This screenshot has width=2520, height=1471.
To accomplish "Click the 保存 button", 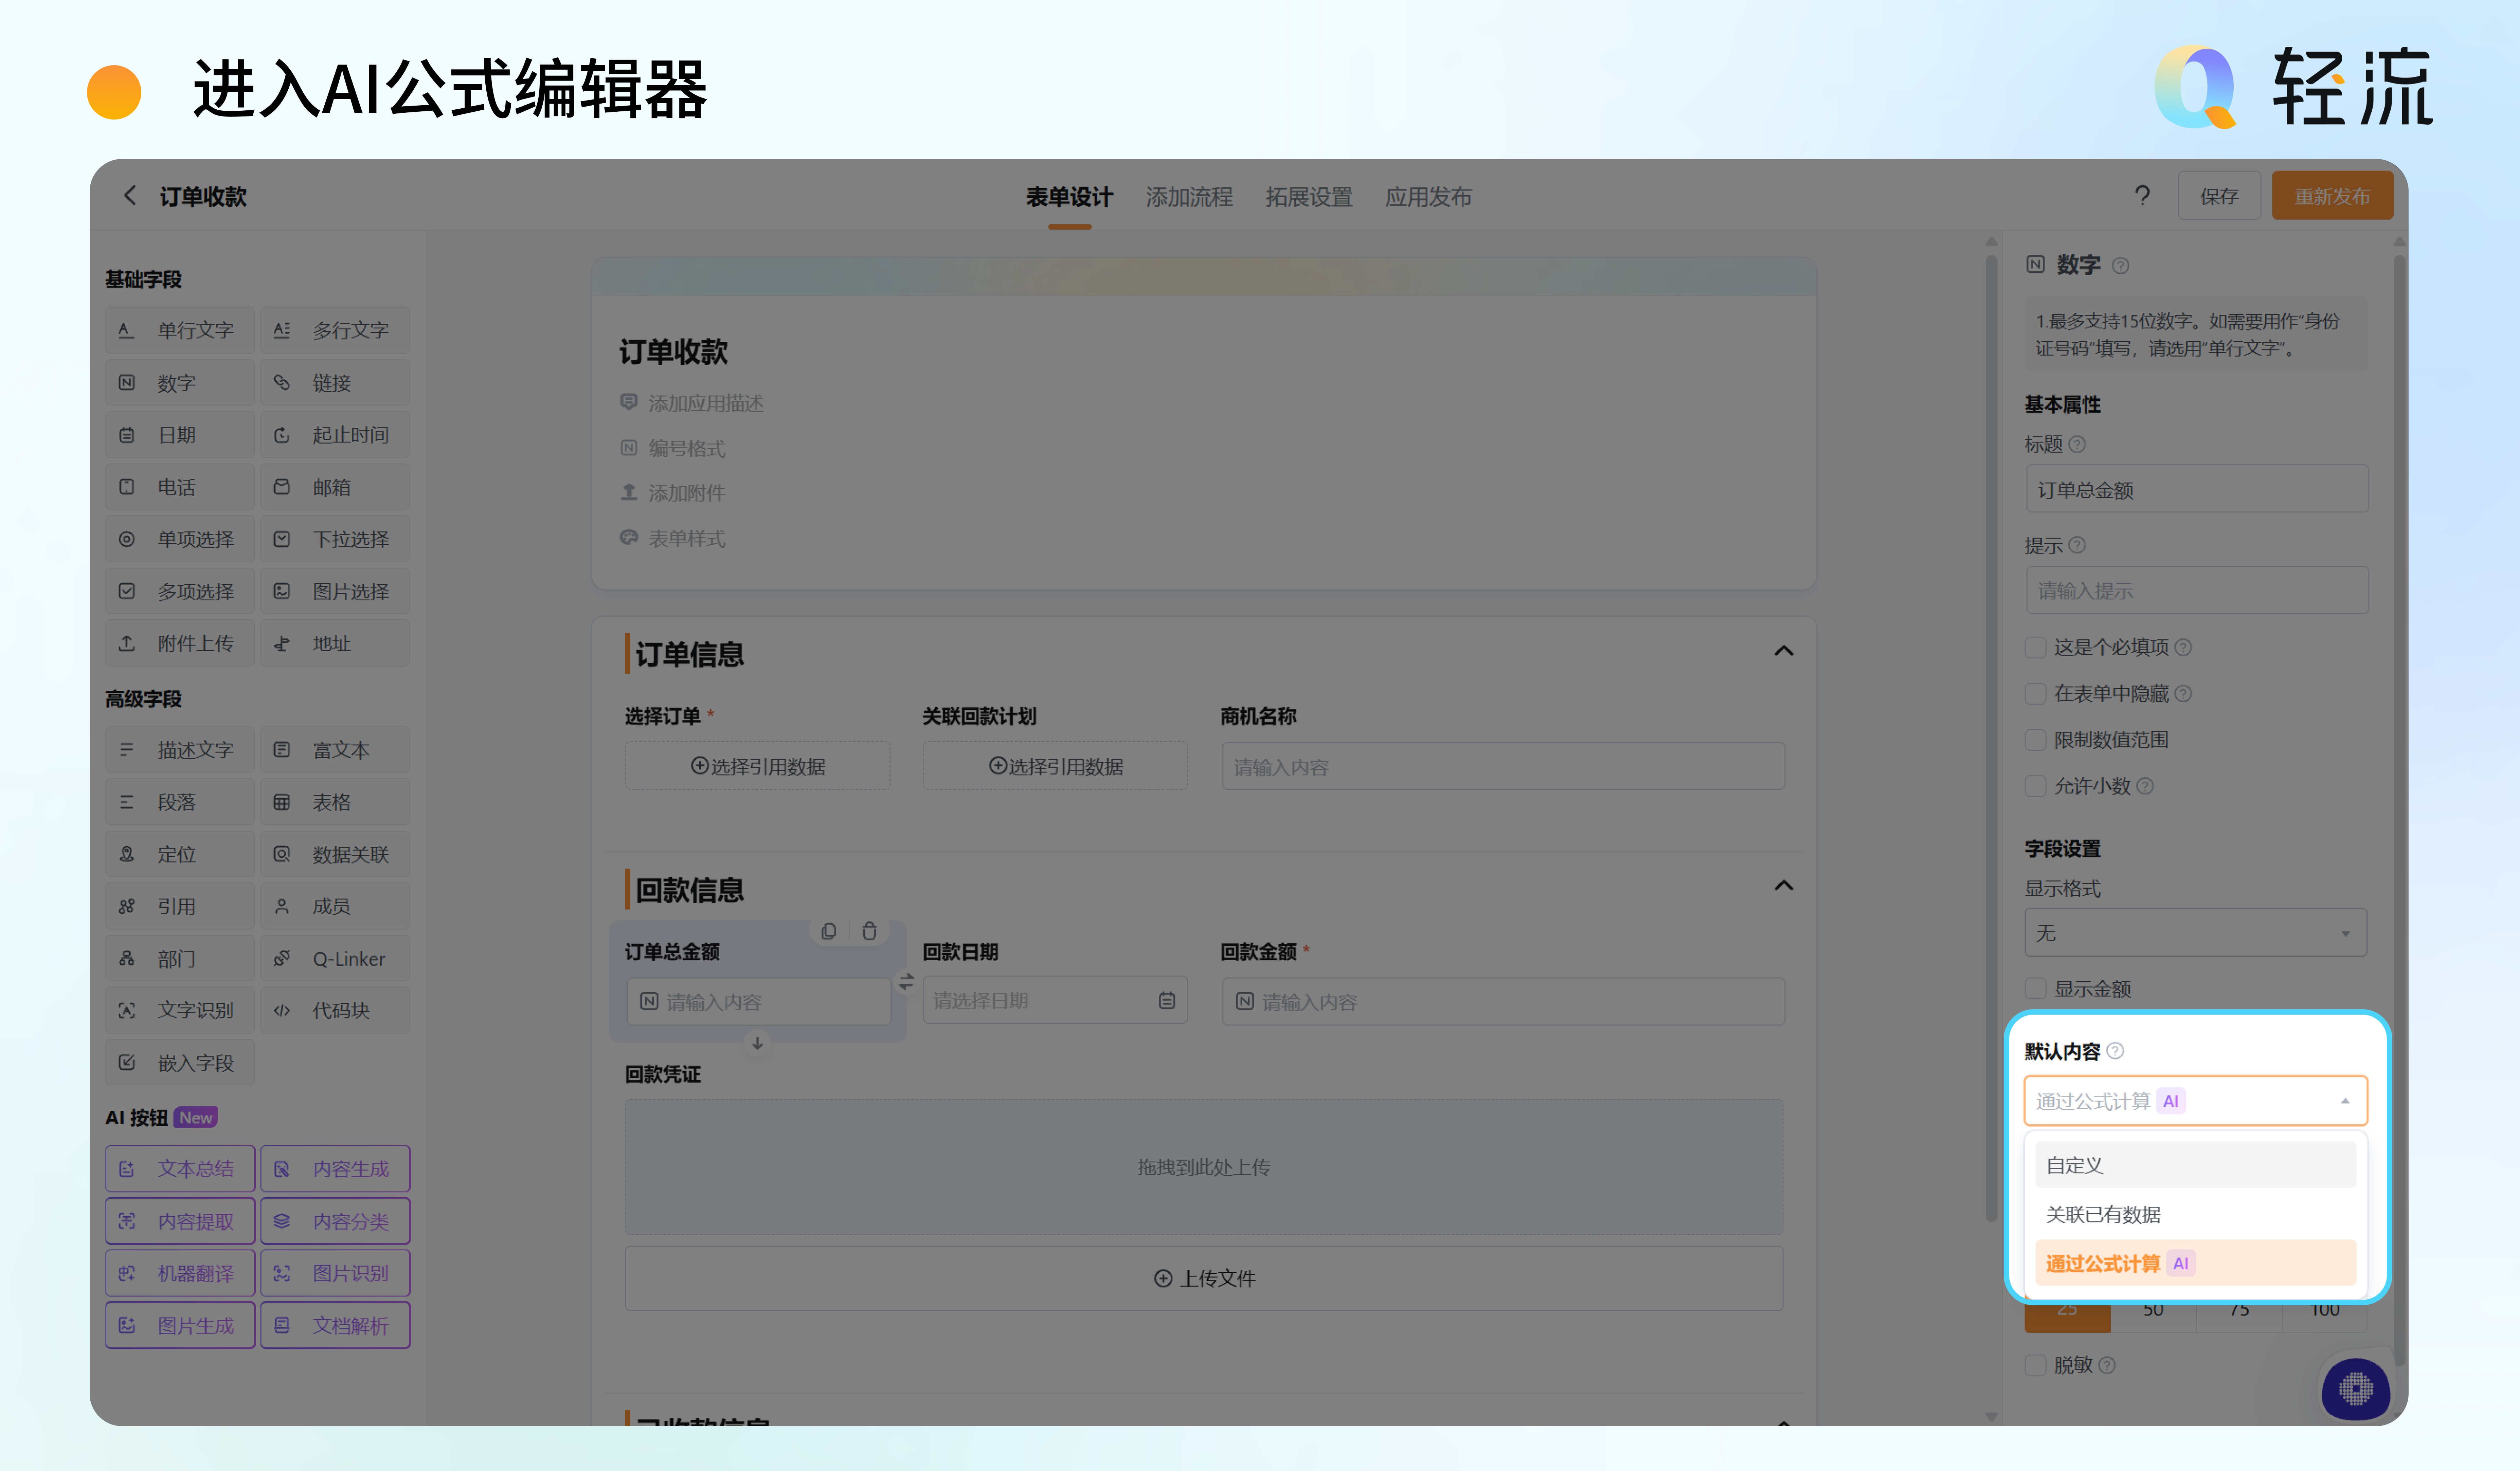I will pyautogui.click(x=2219, y=196).
